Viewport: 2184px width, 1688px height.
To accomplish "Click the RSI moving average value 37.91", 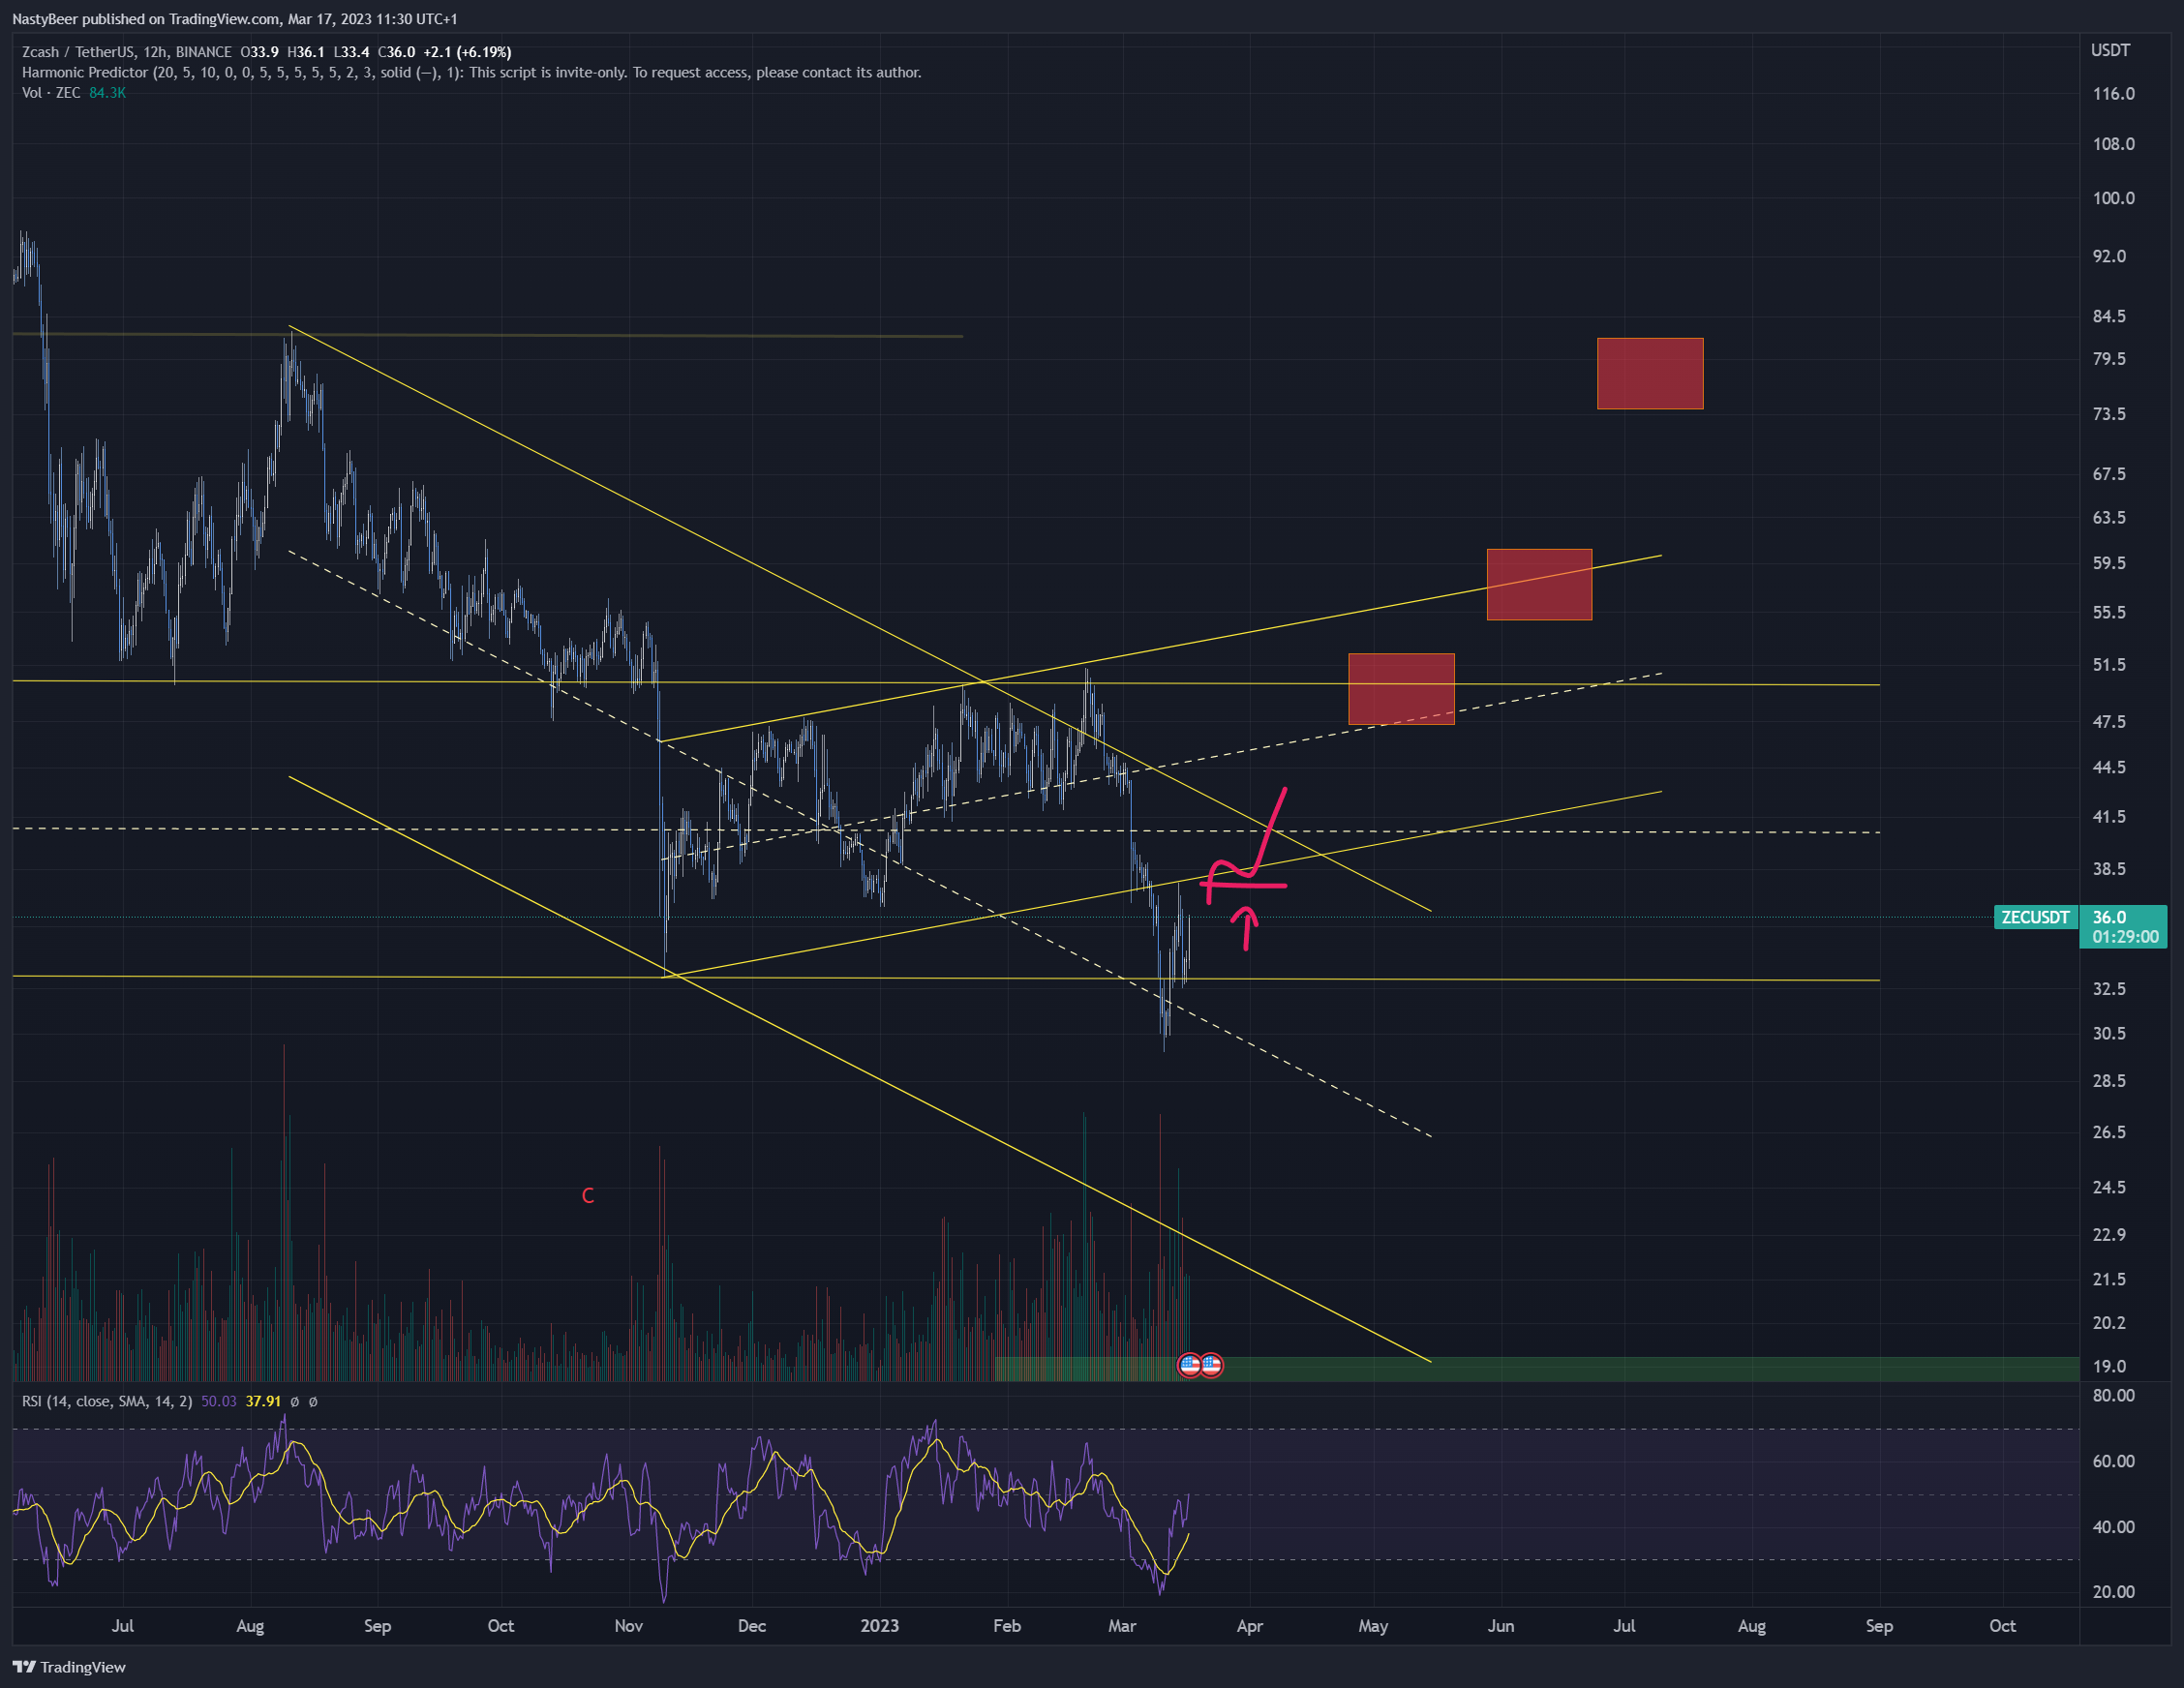I will 263,1401.
